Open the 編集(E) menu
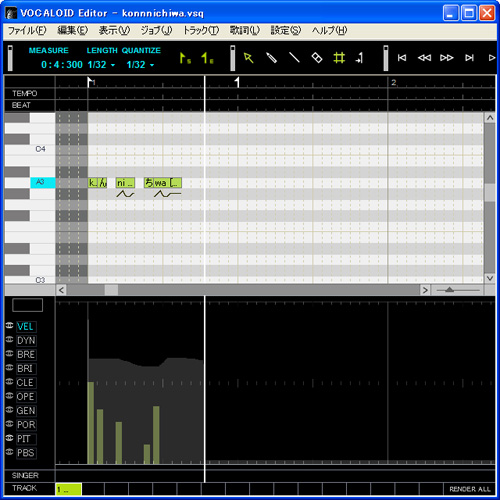This screenshot has width=500, height=500. pos(72,31)
